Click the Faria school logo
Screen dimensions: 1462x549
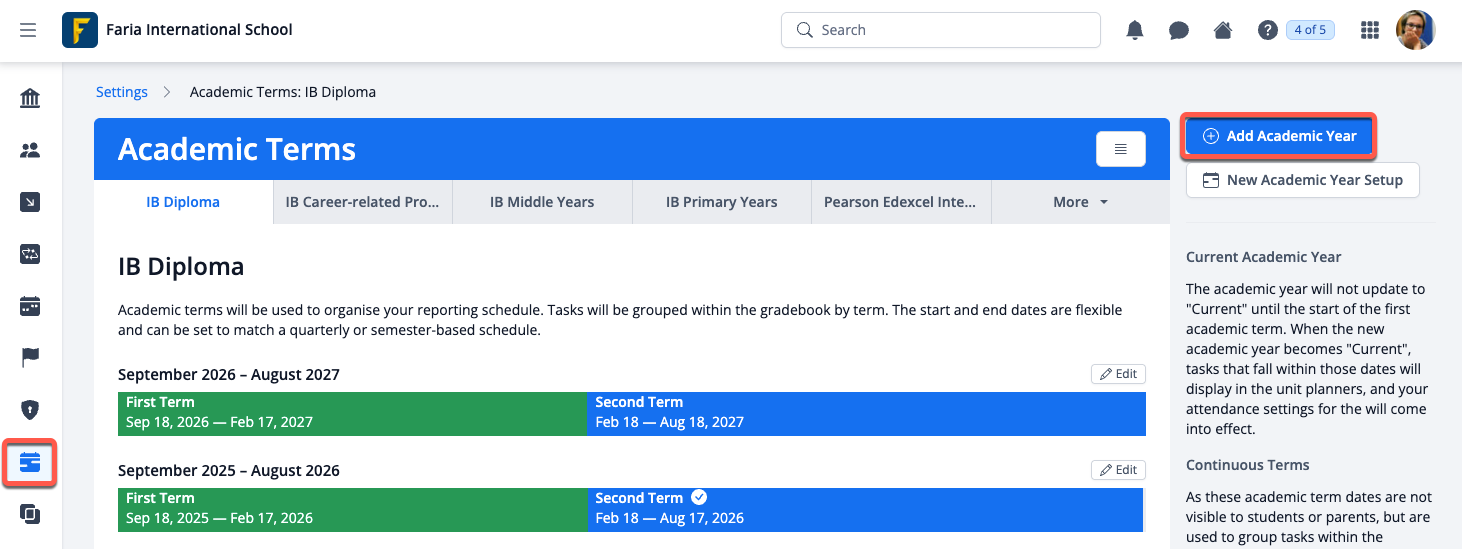coord(79,30)
